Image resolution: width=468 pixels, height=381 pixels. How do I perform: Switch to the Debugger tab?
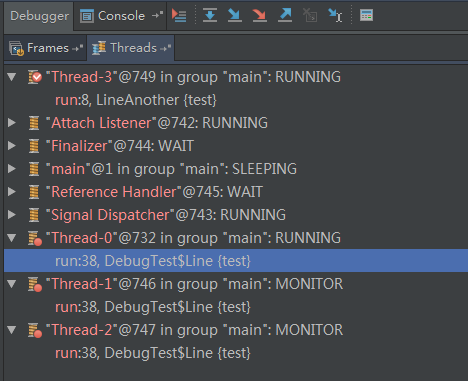(x=39, y=16)
